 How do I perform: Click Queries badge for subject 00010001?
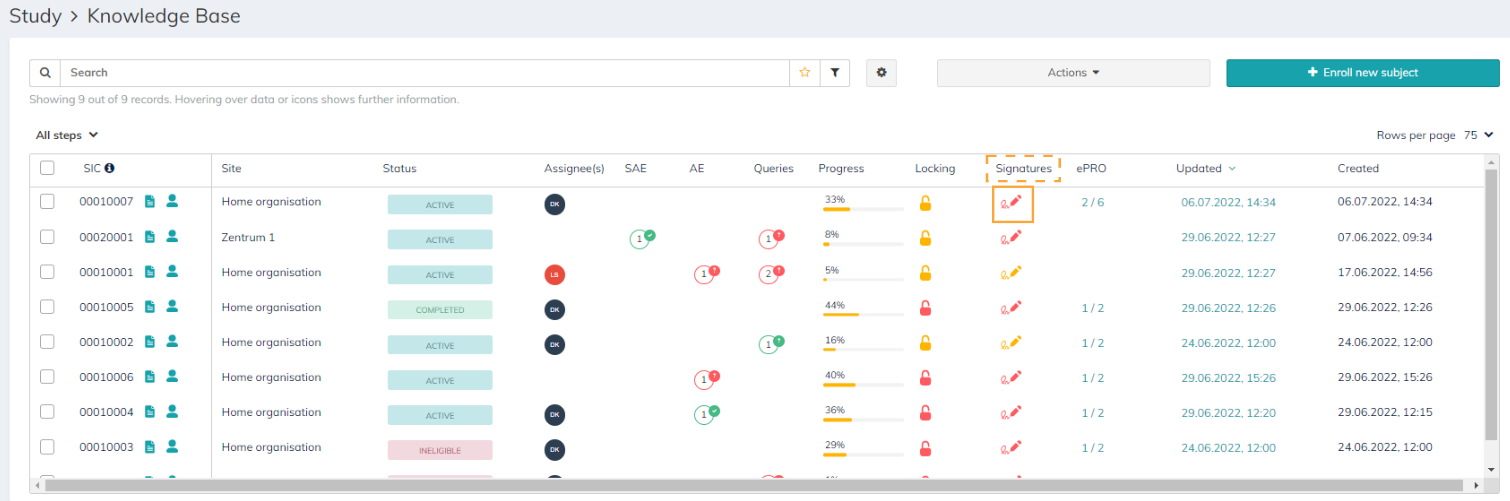[770, 273]
